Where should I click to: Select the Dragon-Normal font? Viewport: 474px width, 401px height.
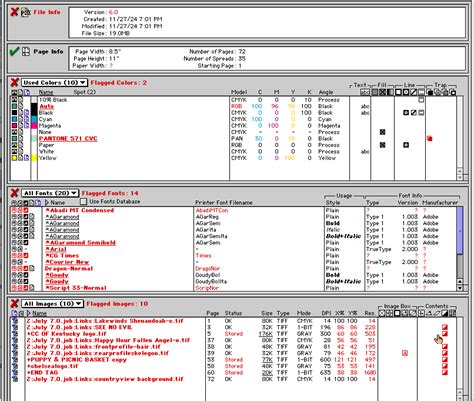tap(69, 269)
